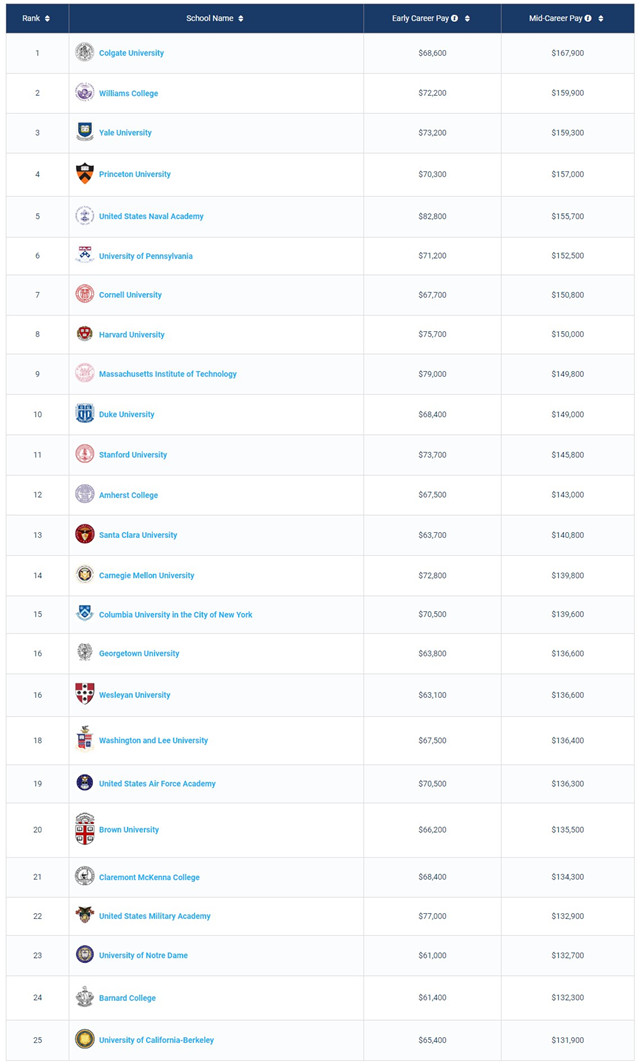Click the Duke University logo
This screenshot has width=640, height=1064.
(84, 413)
